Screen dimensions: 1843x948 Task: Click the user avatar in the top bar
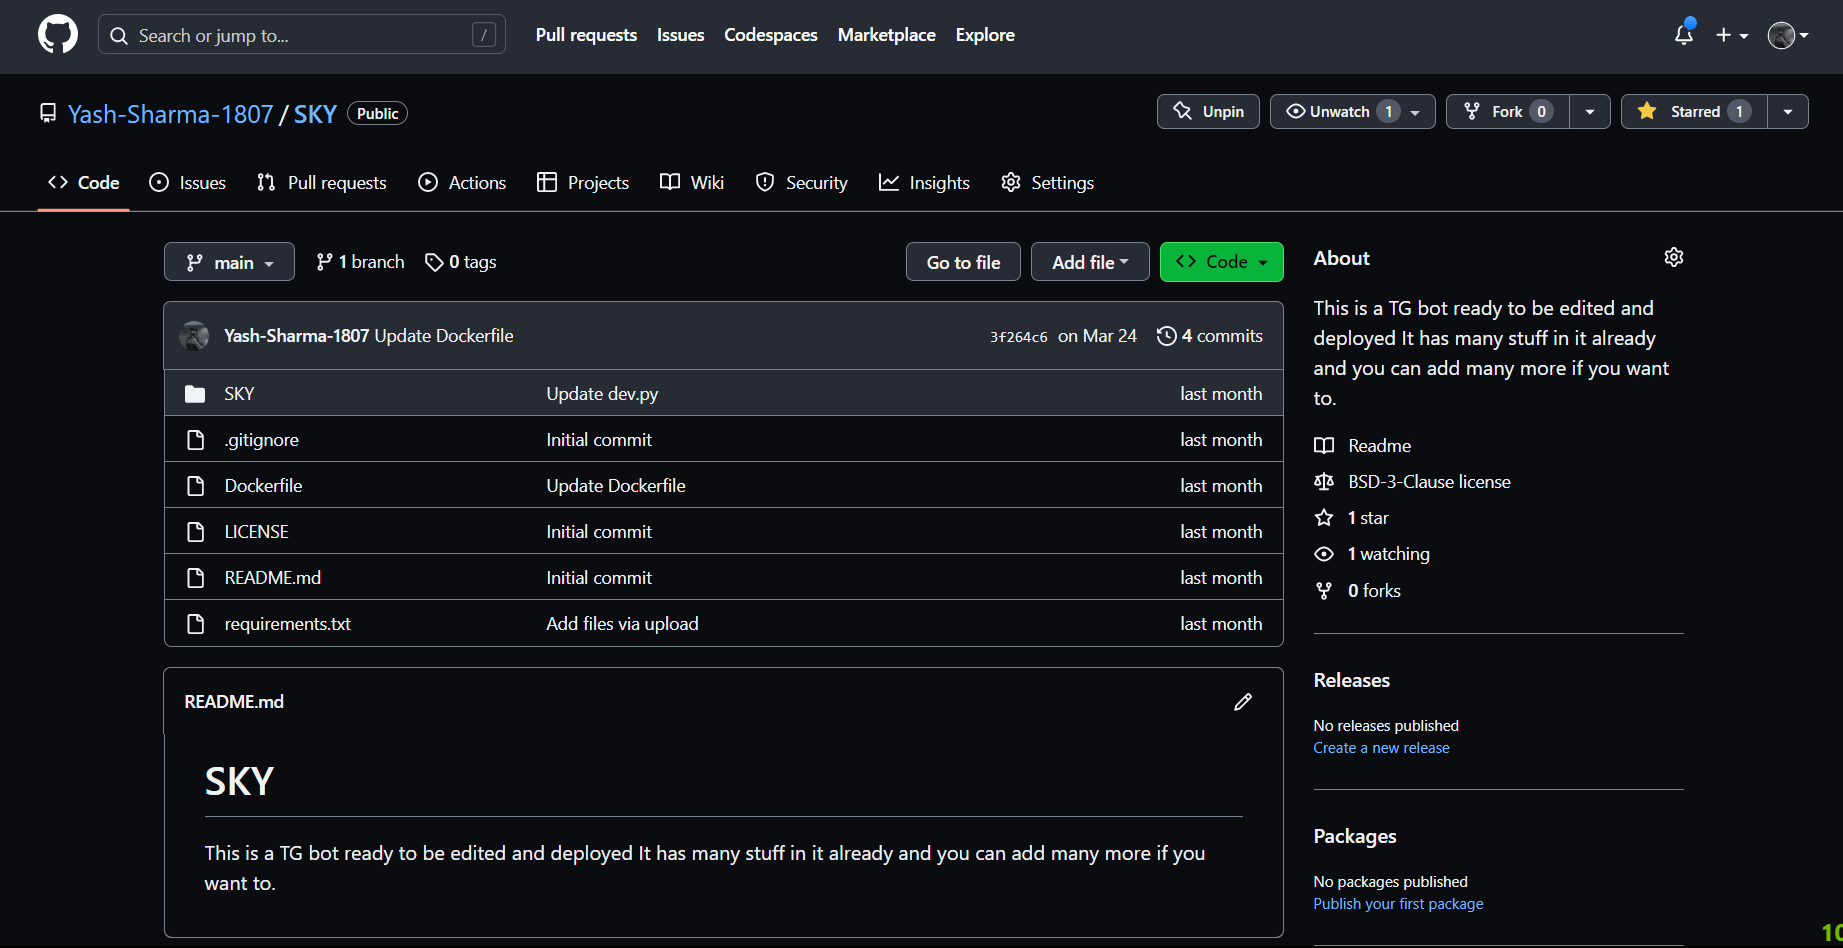[x=1781, y=36]
